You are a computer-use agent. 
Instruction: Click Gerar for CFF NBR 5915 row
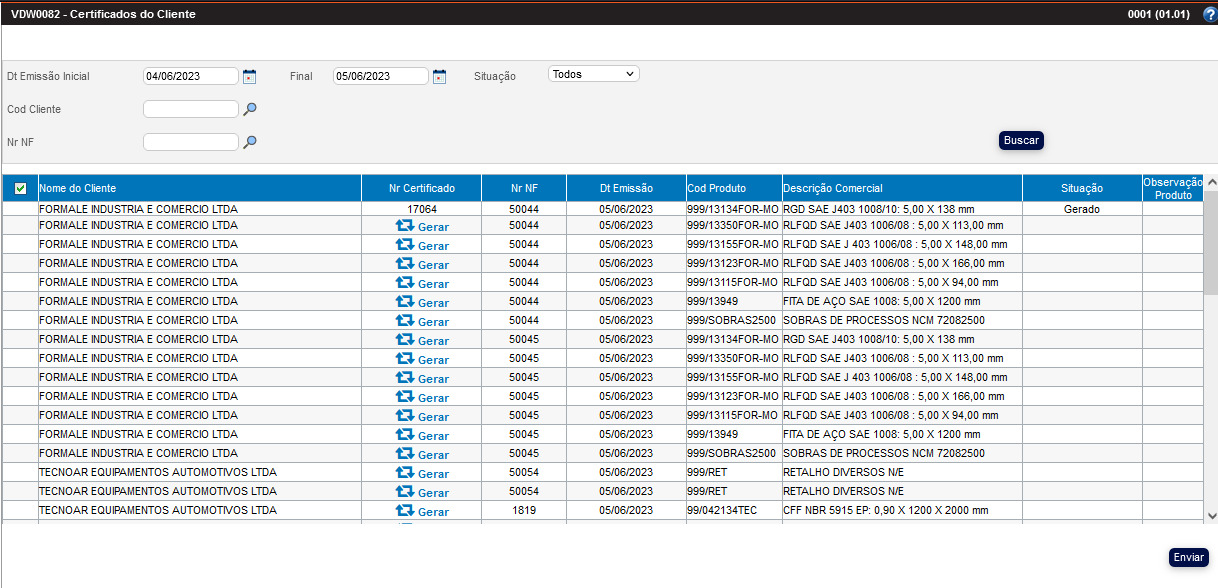pos(422,511)
